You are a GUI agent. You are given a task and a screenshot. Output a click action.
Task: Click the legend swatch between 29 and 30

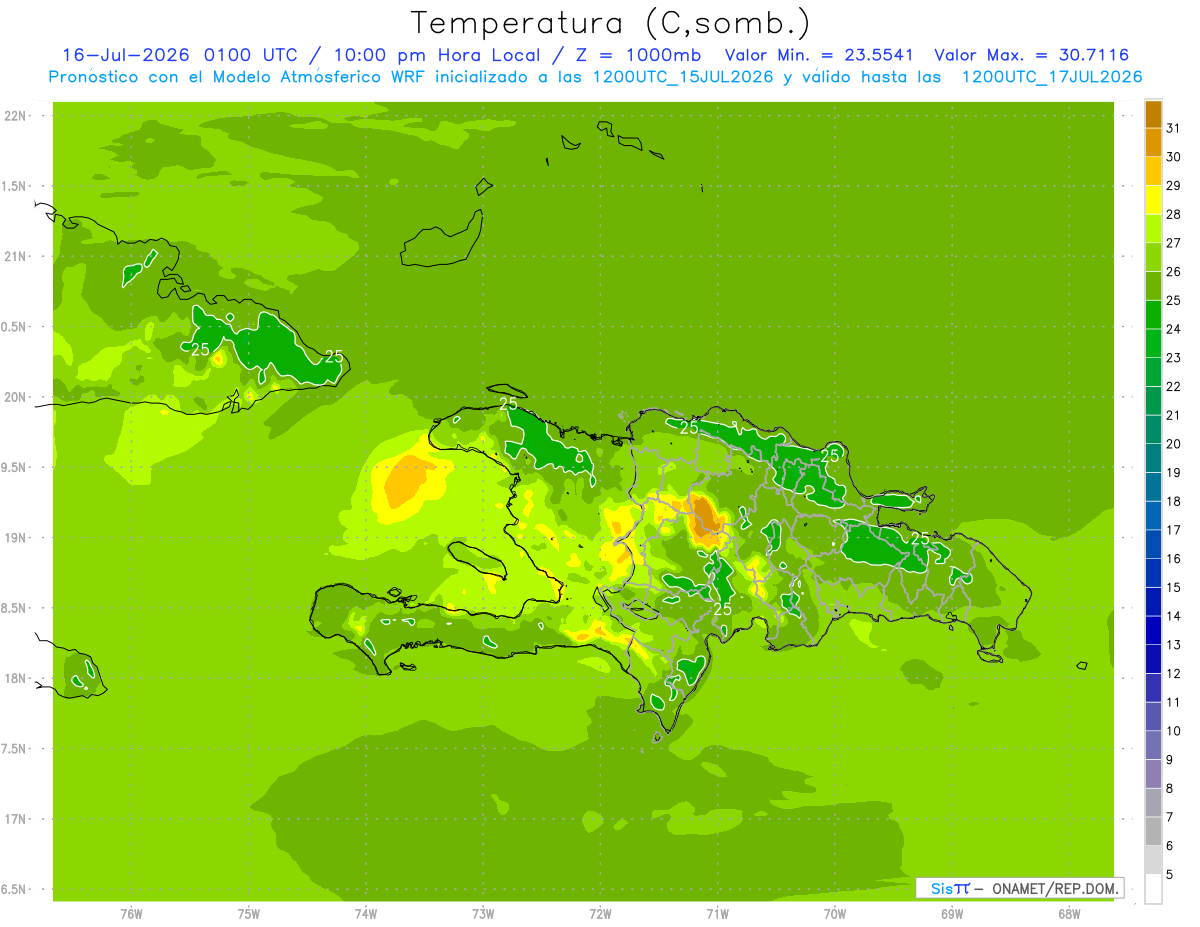click(1153, 171)
